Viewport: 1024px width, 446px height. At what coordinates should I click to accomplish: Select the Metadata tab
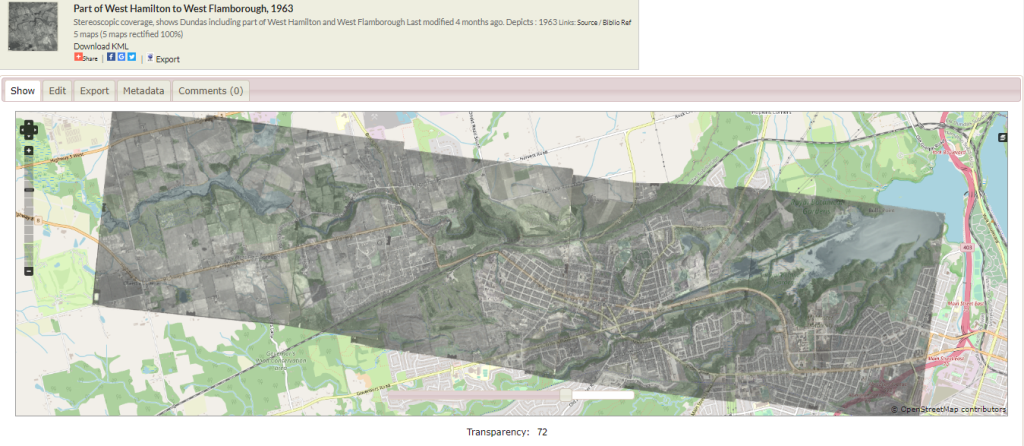pos(143,91)
